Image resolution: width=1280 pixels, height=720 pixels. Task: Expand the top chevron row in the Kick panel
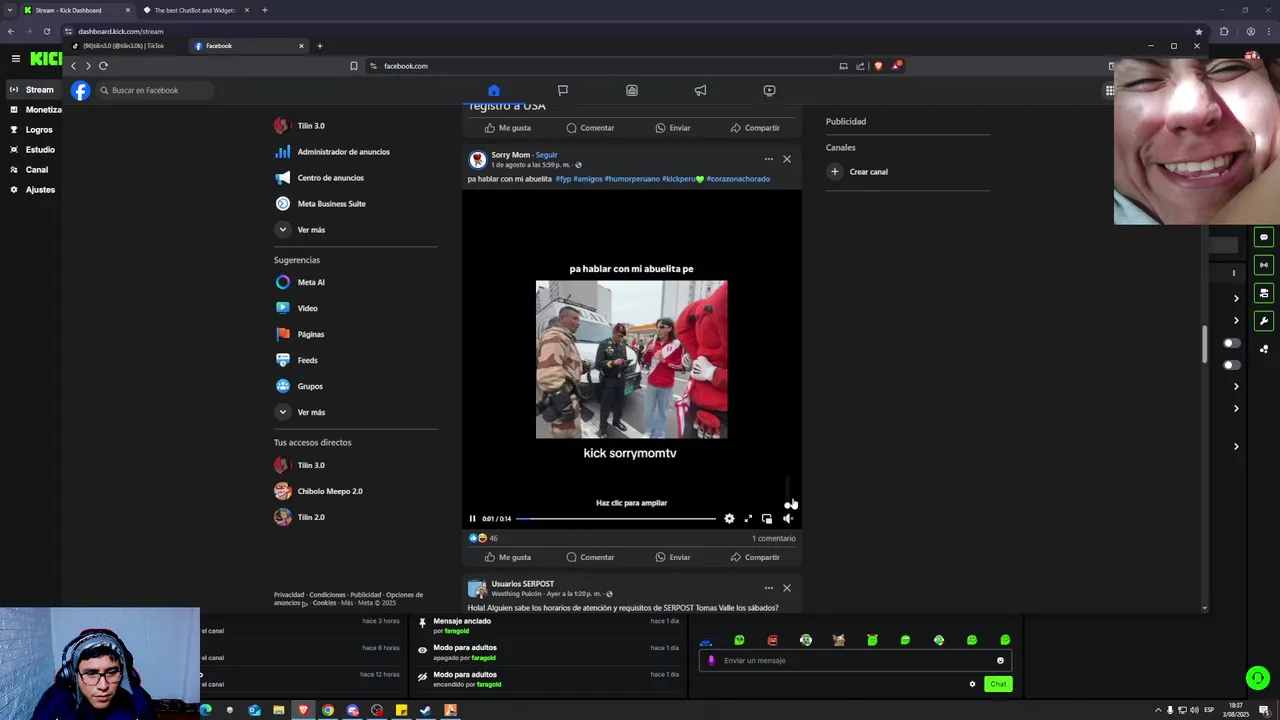(x=1236, y=298)
